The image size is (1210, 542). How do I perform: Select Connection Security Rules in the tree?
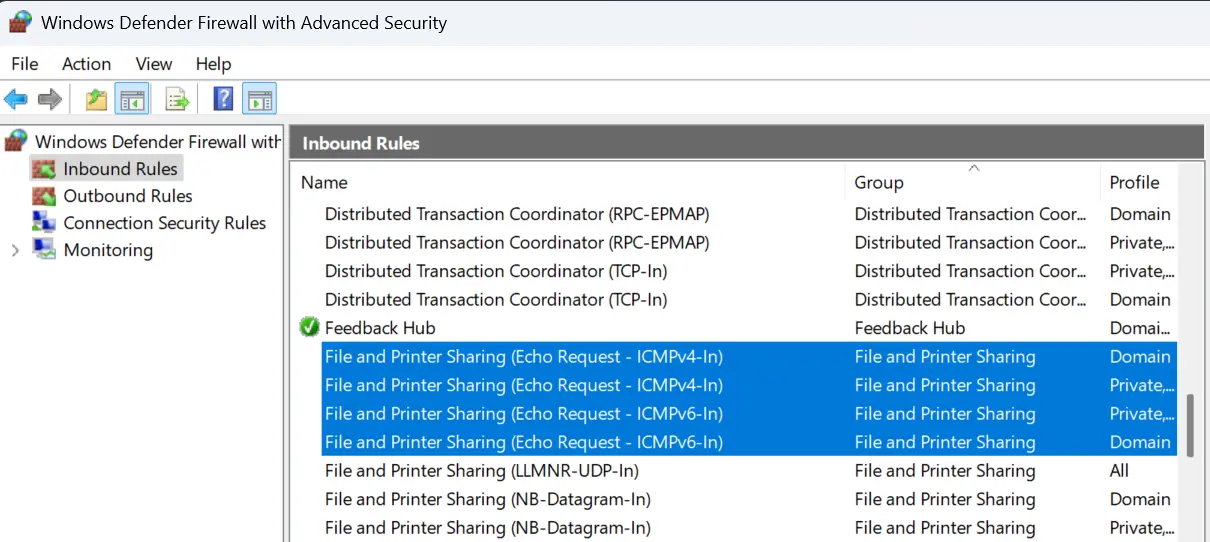(x=165, y=223)
